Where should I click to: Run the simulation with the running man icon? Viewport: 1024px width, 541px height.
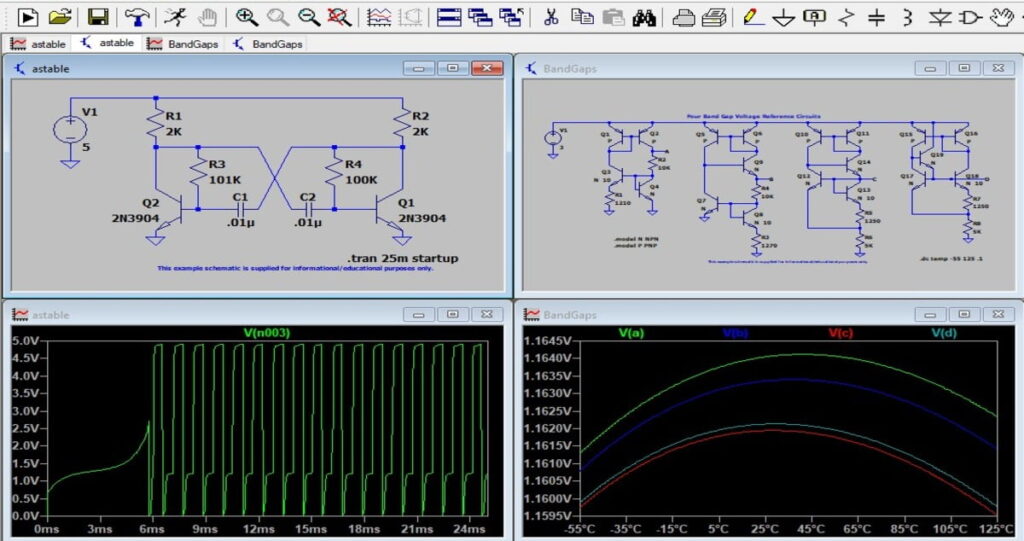(175, 17)
